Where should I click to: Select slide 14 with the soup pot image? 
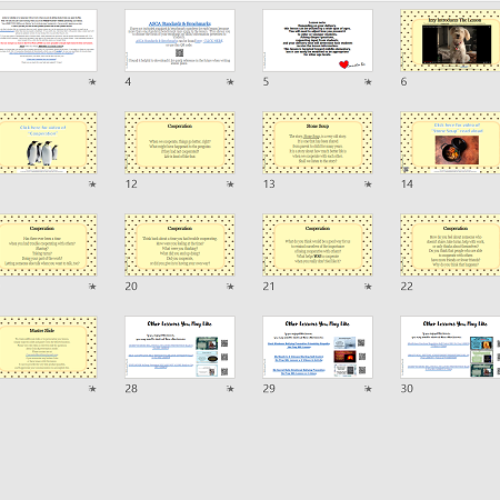(x=450, y=143)
